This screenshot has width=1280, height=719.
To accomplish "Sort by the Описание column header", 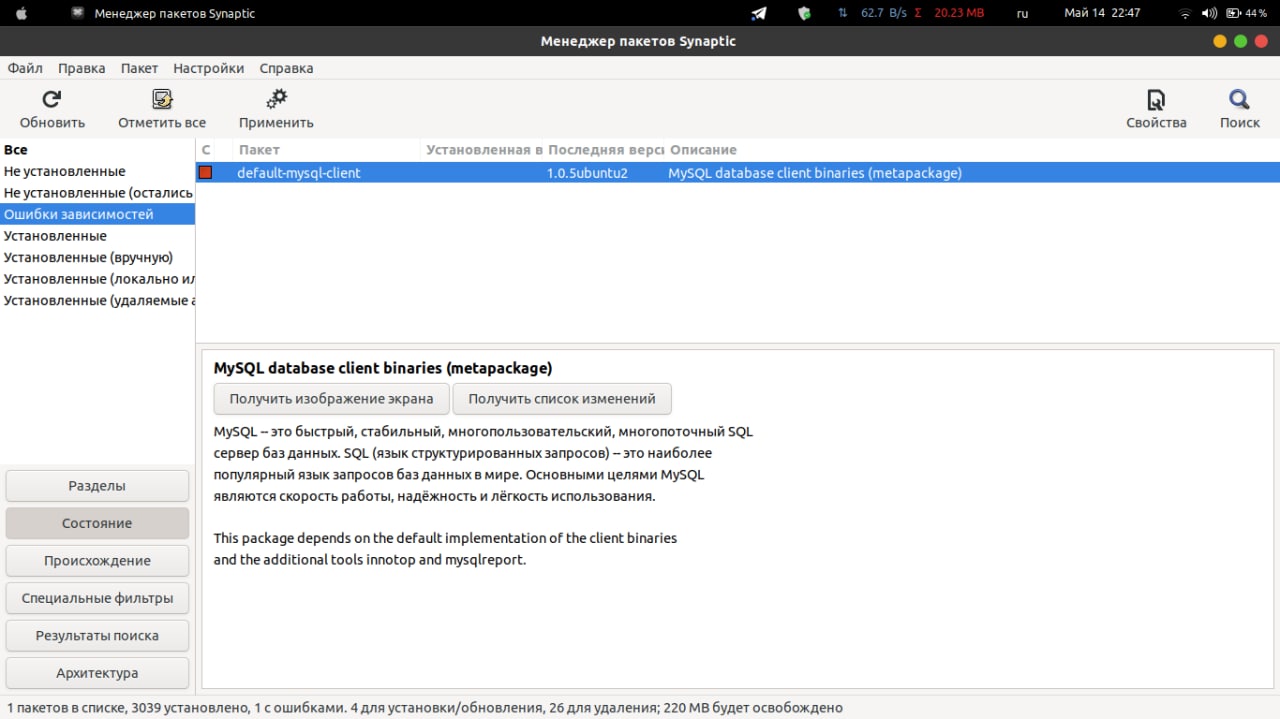I will [972, 150].
